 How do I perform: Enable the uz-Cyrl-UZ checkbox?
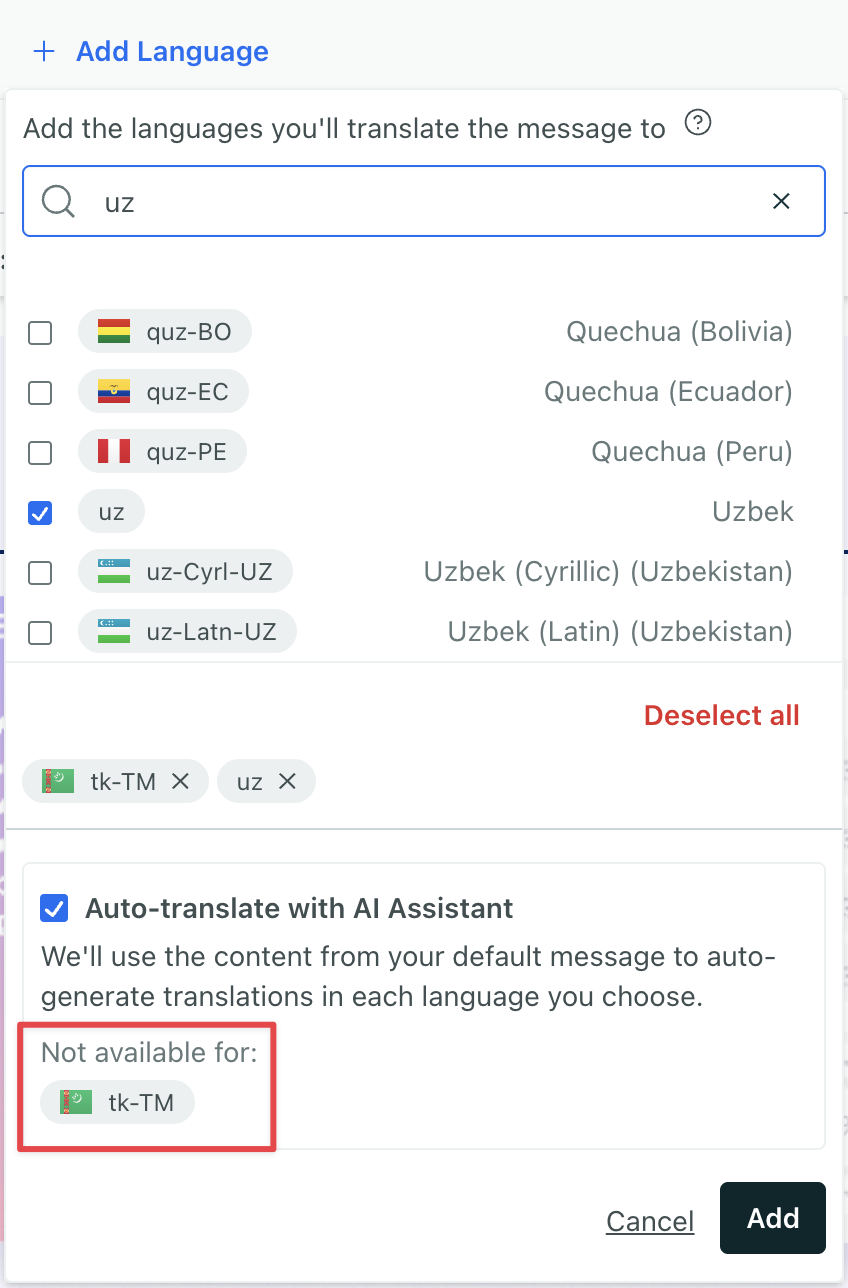tap(40, 572)
